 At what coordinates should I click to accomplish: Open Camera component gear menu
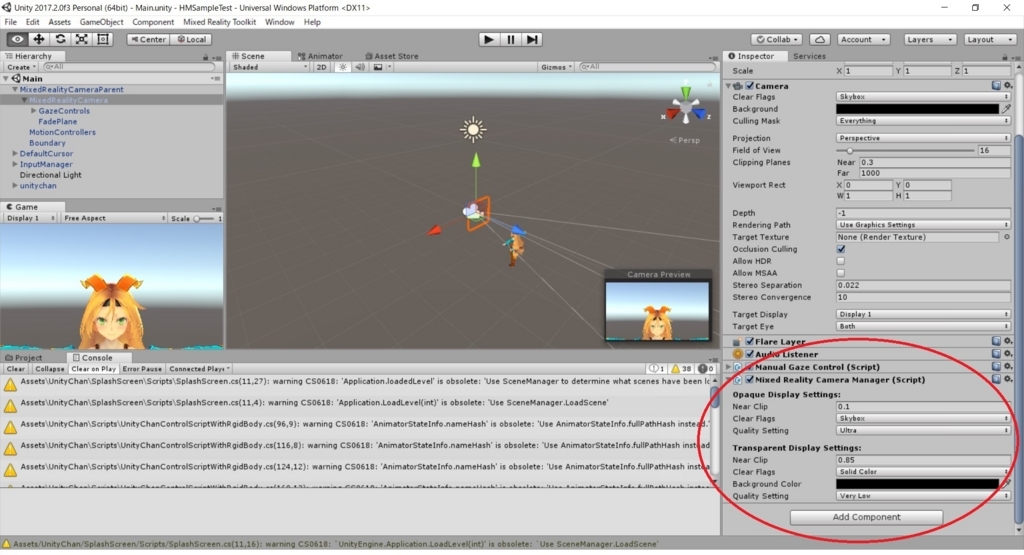pyautogui.click(x=1008, y=86)
